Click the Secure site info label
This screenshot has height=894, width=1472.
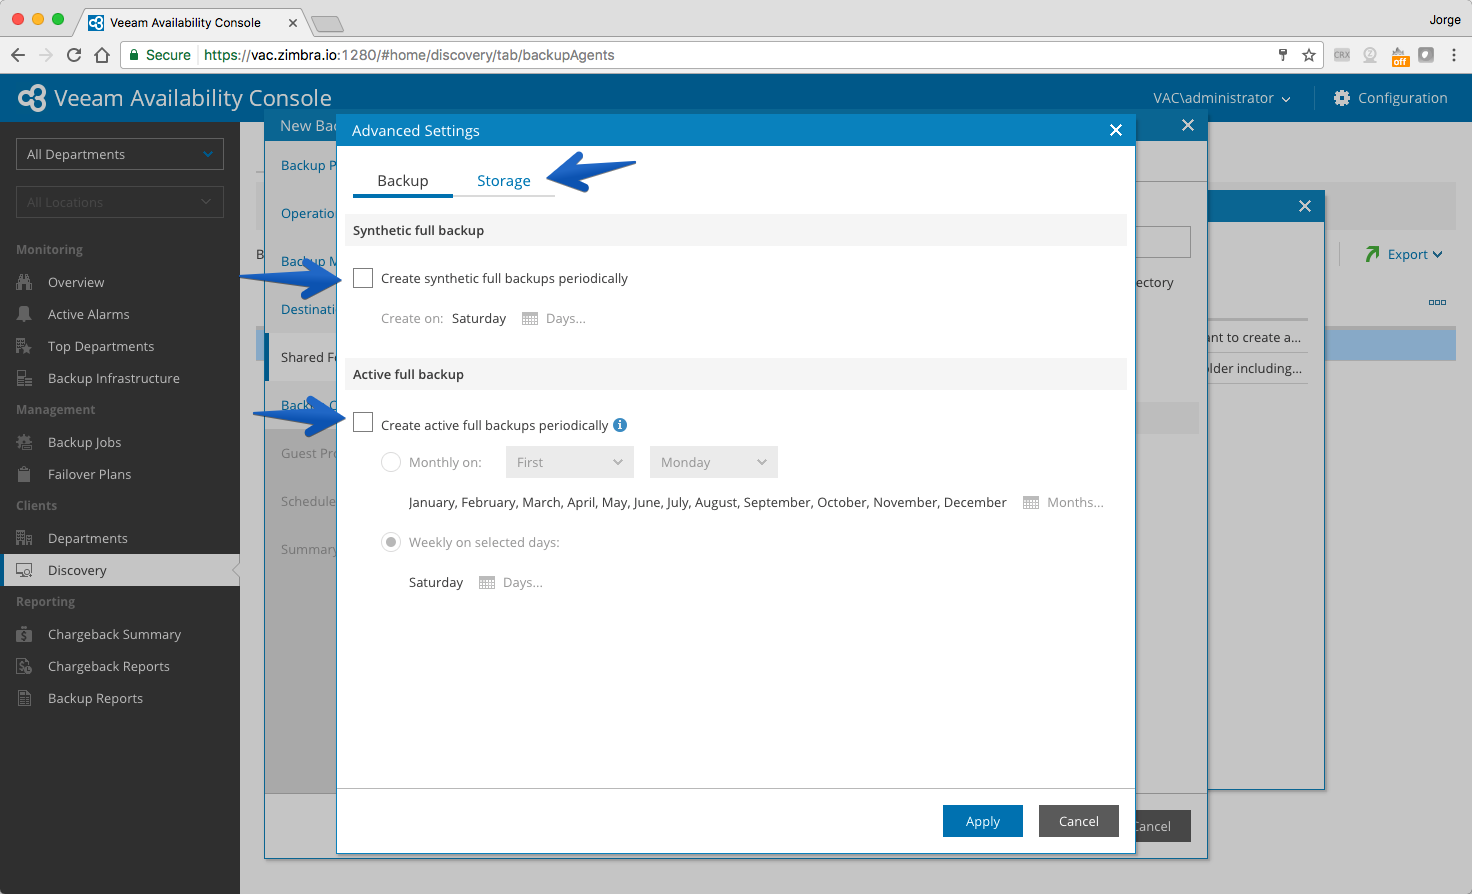click(160, 55)
